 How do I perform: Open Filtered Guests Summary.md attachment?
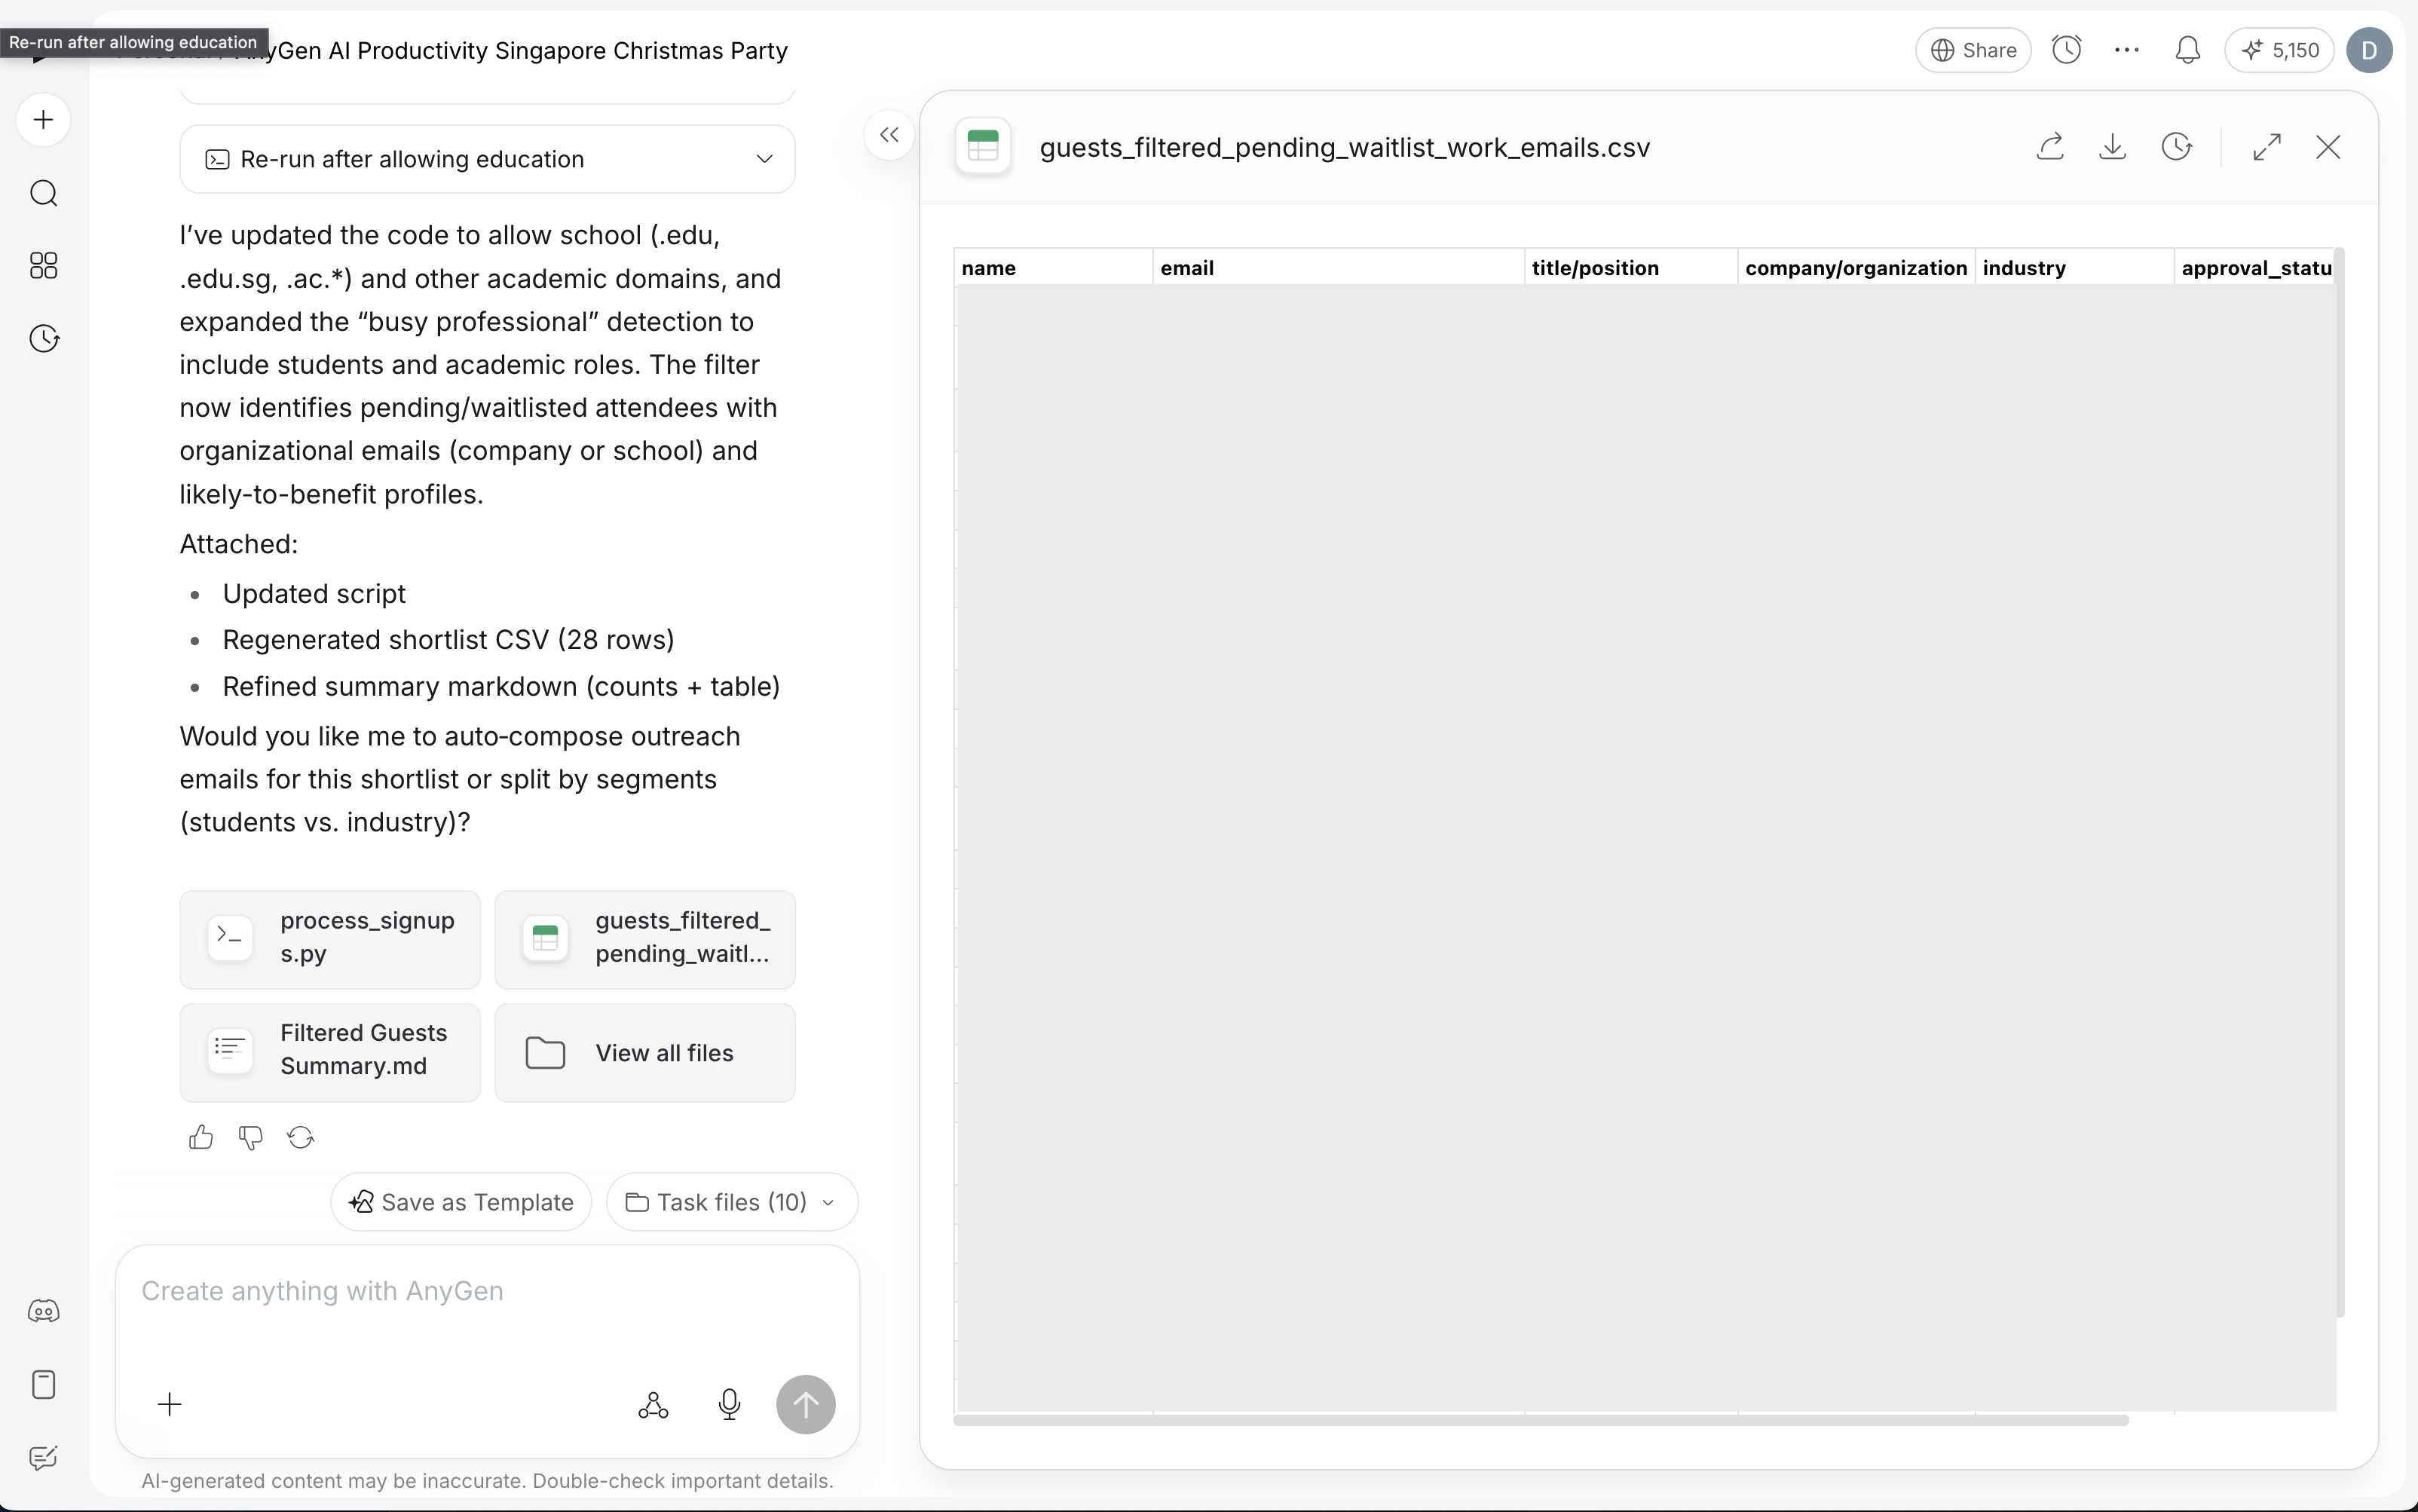coord(330,1051)
